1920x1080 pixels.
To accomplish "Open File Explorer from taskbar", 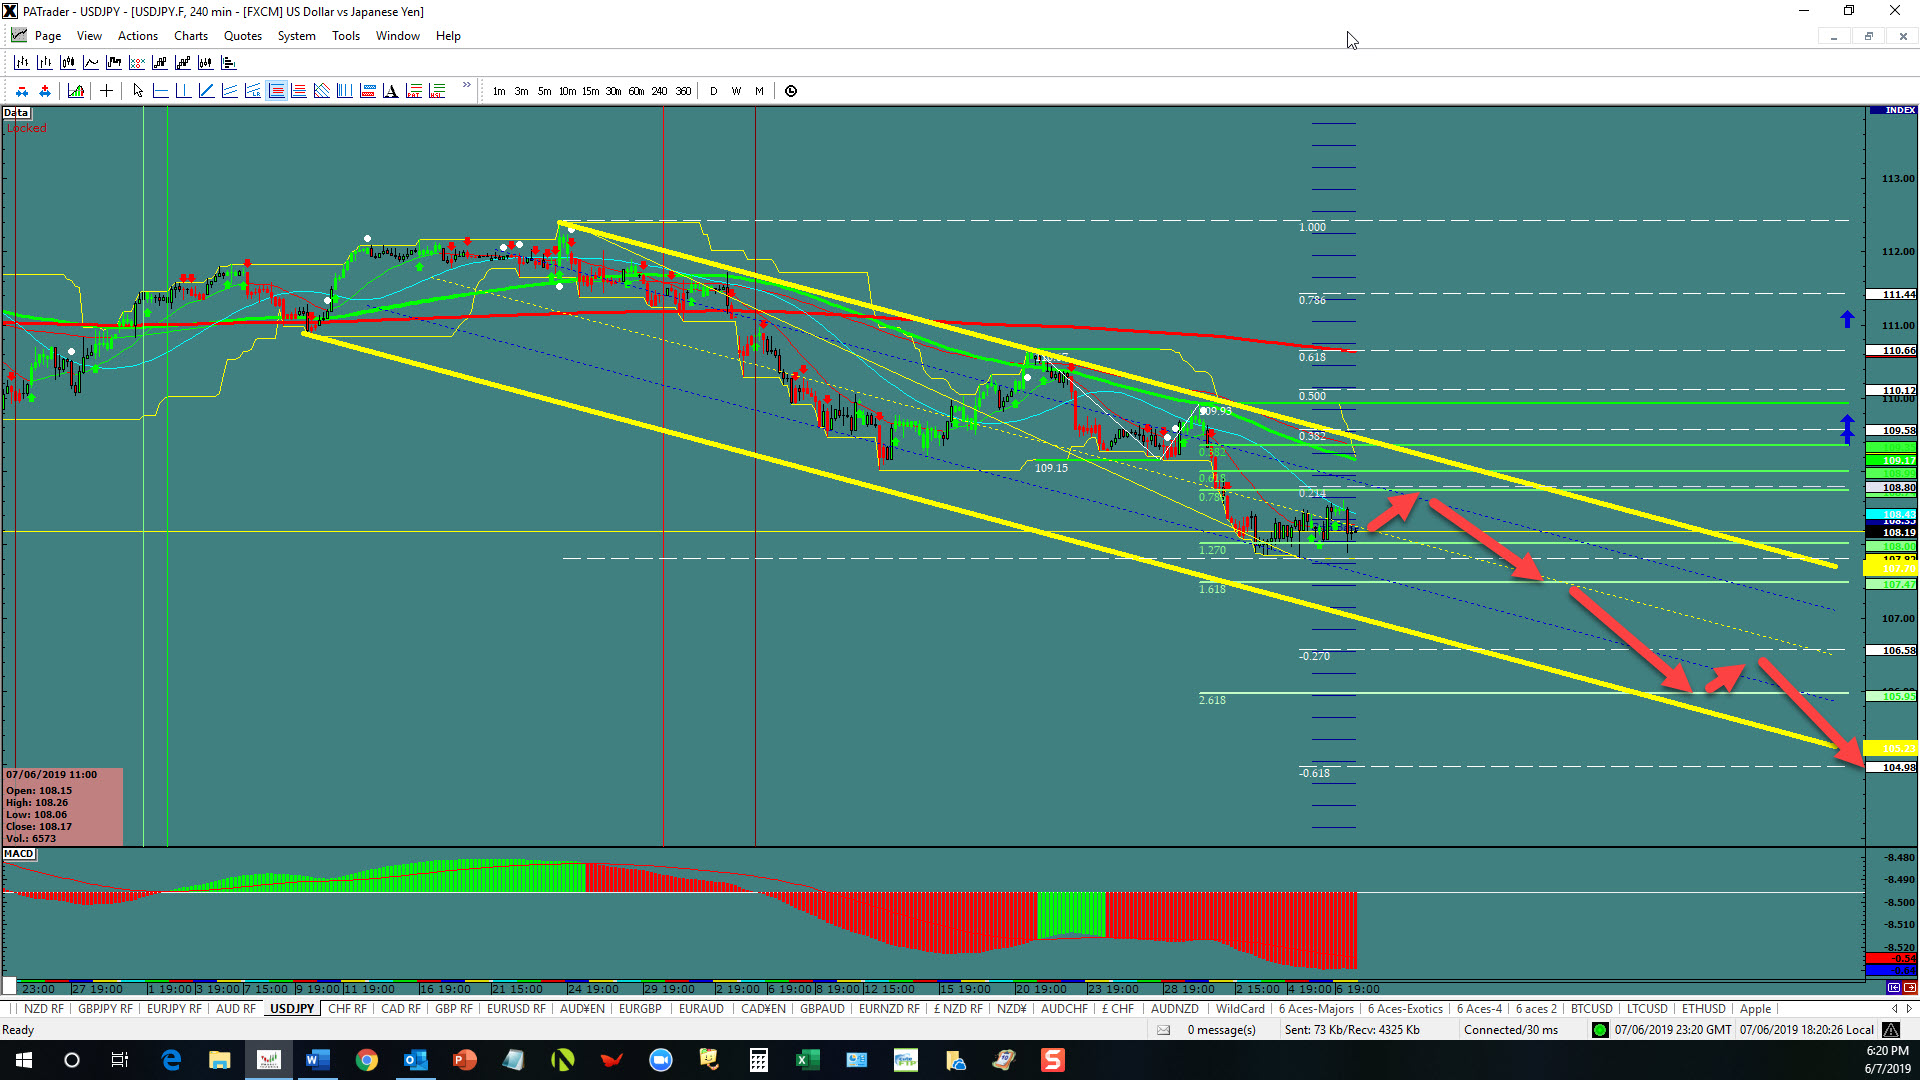I will 220,1060.
